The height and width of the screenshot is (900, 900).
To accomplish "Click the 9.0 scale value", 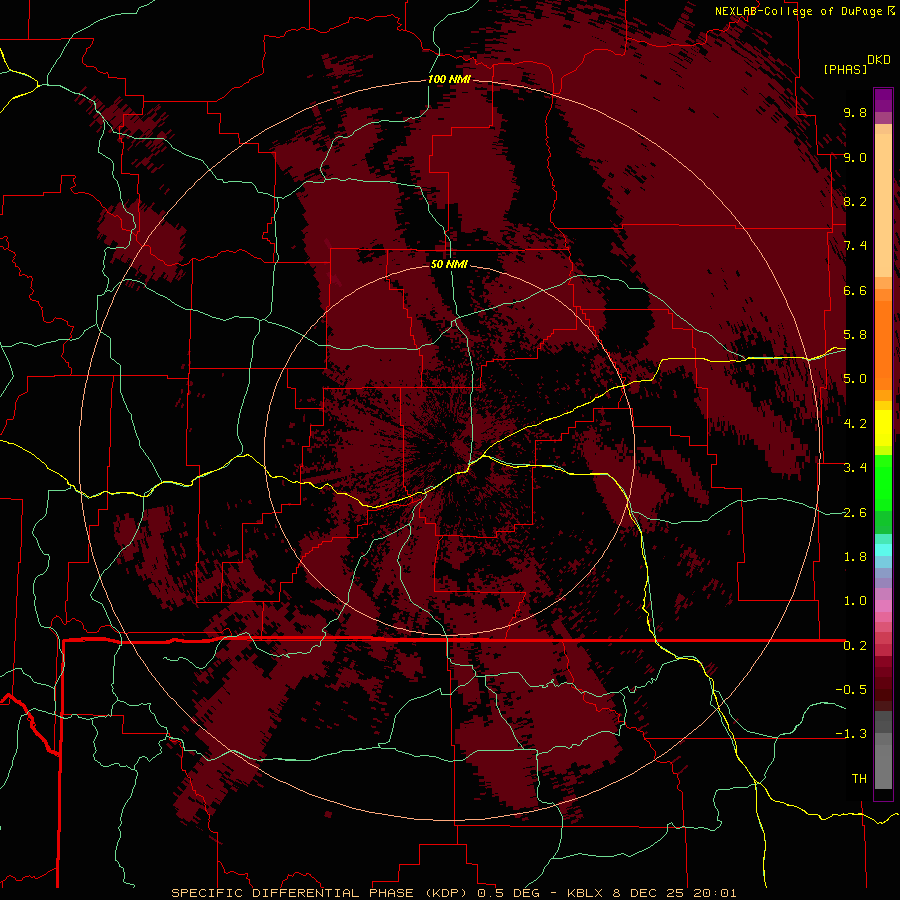I will pos(855,157).
